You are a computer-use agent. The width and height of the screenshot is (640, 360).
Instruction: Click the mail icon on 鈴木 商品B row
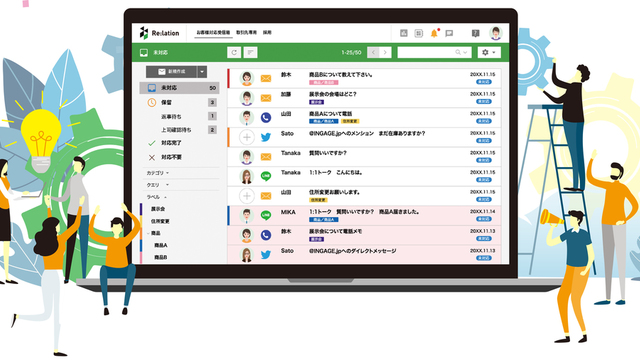(x=266, y=78)
